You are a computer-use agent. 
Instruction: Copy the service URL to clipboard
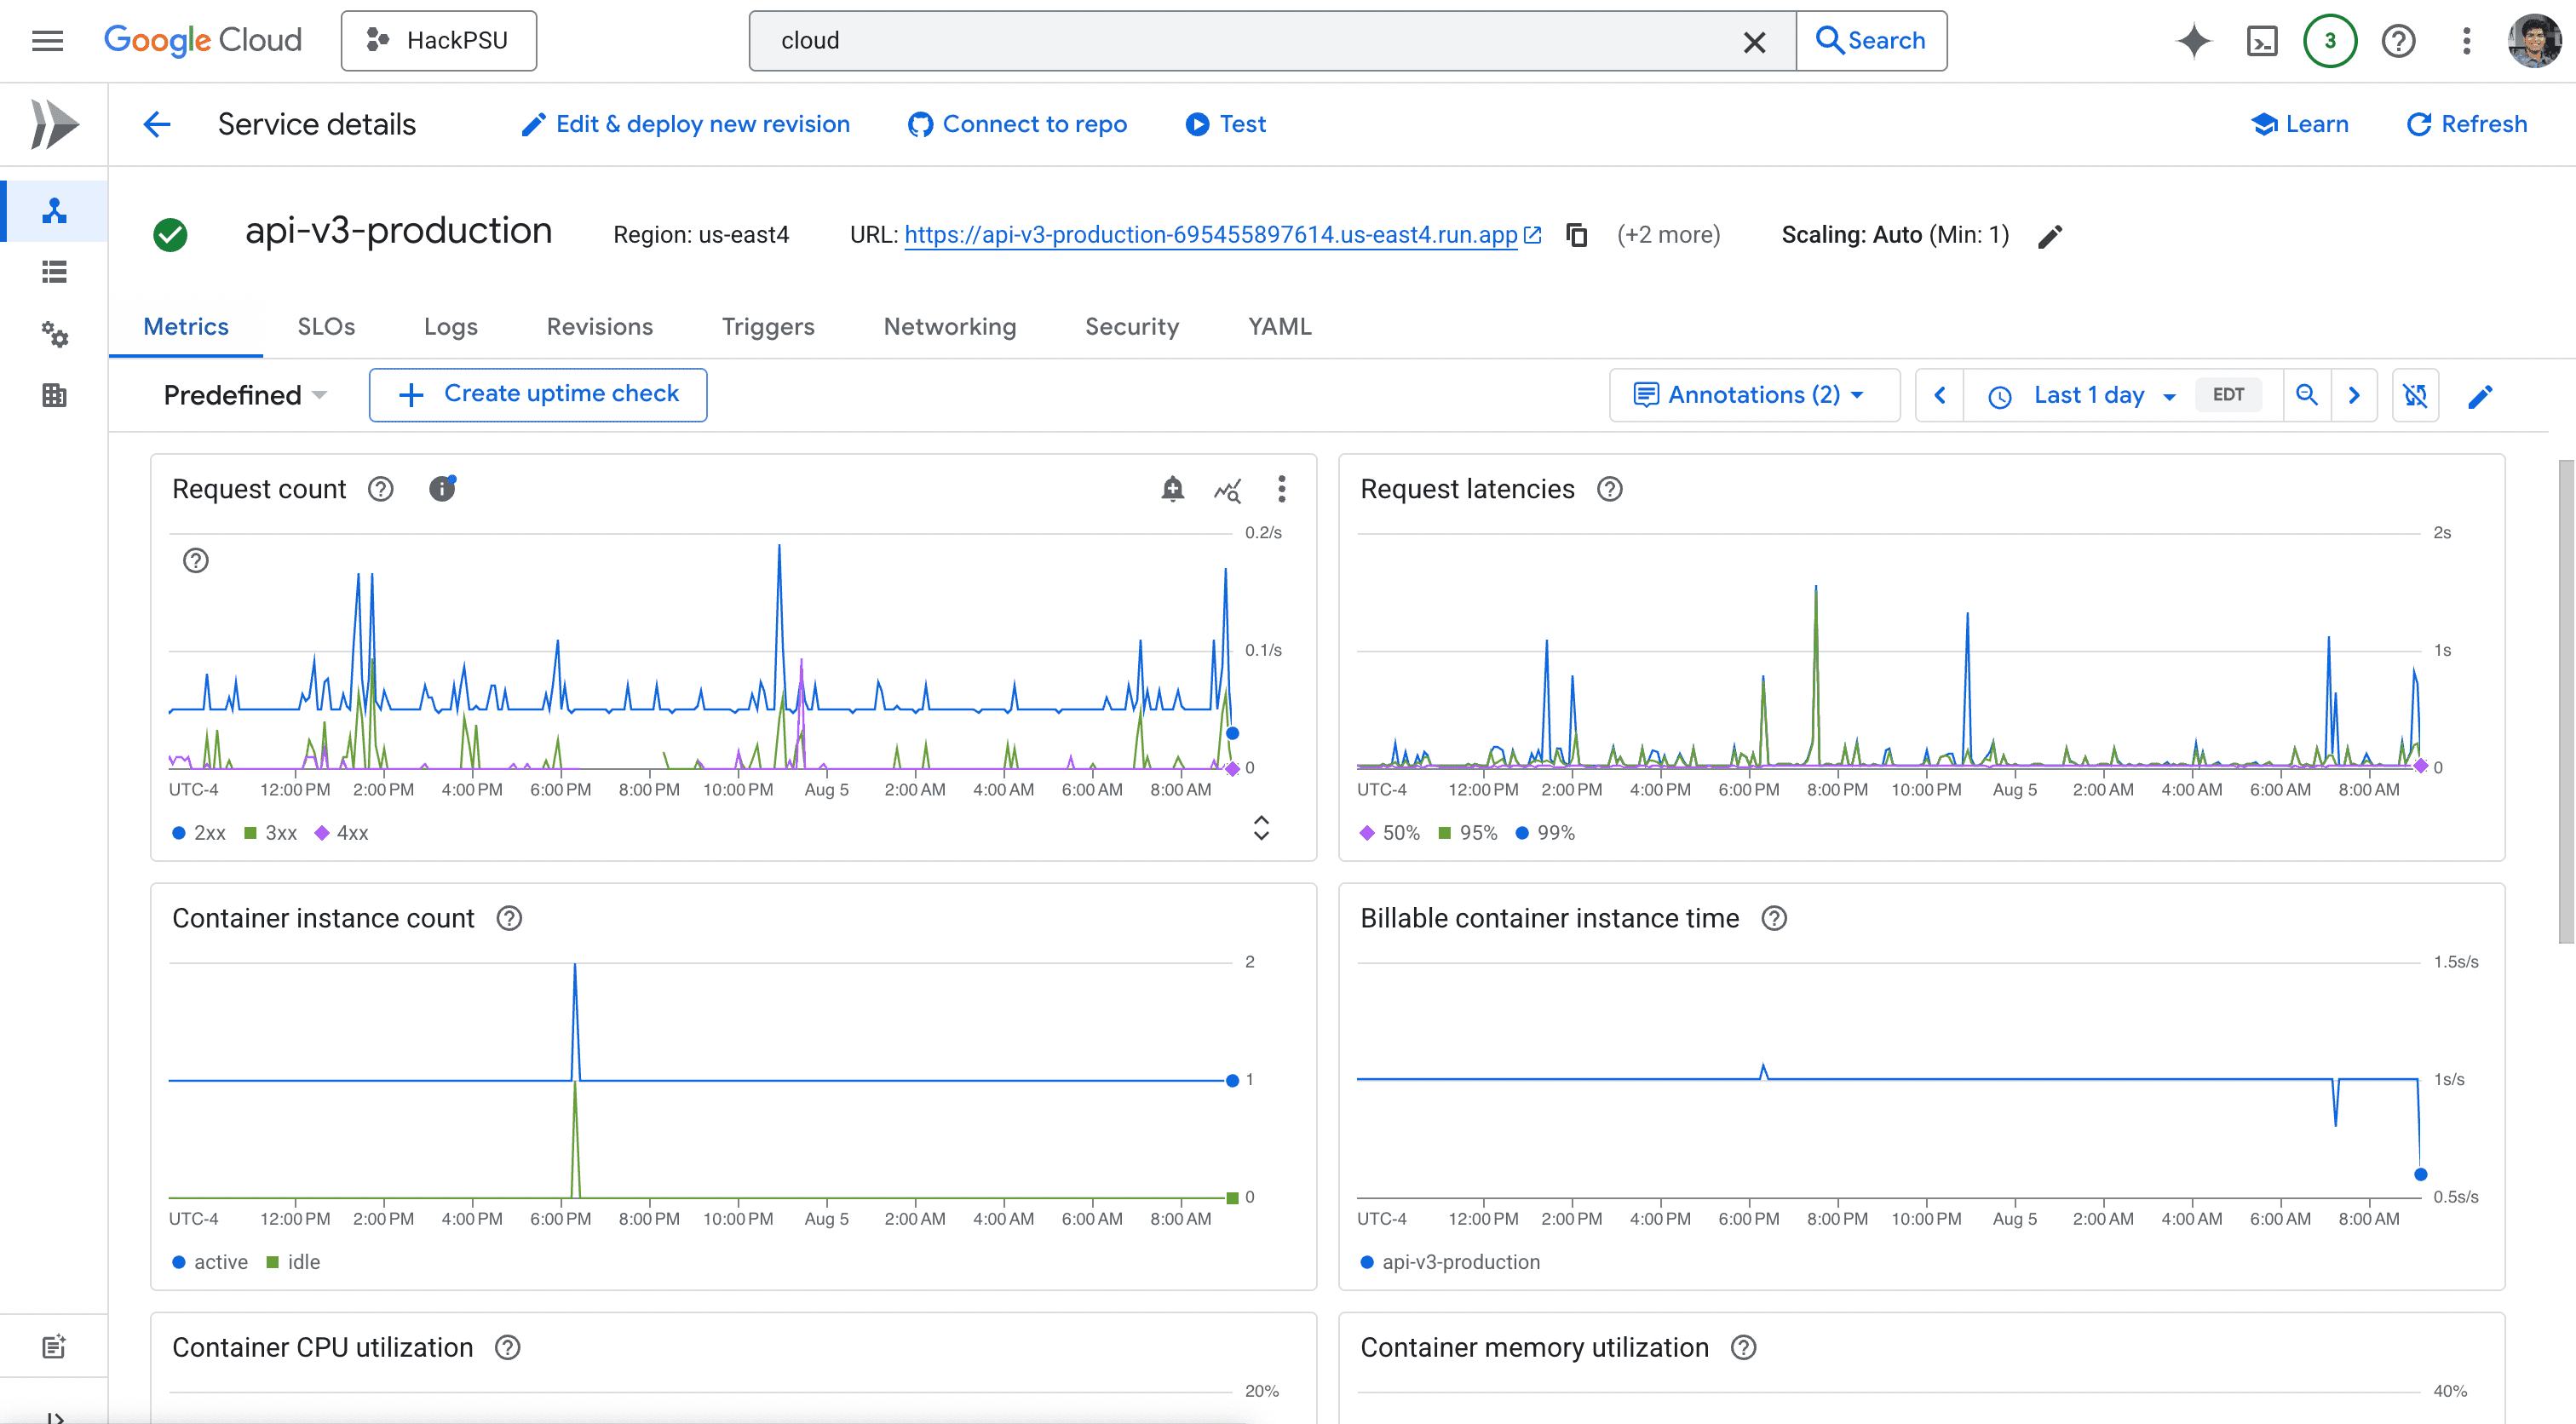pyautogui.click(x=1577, y=235)
